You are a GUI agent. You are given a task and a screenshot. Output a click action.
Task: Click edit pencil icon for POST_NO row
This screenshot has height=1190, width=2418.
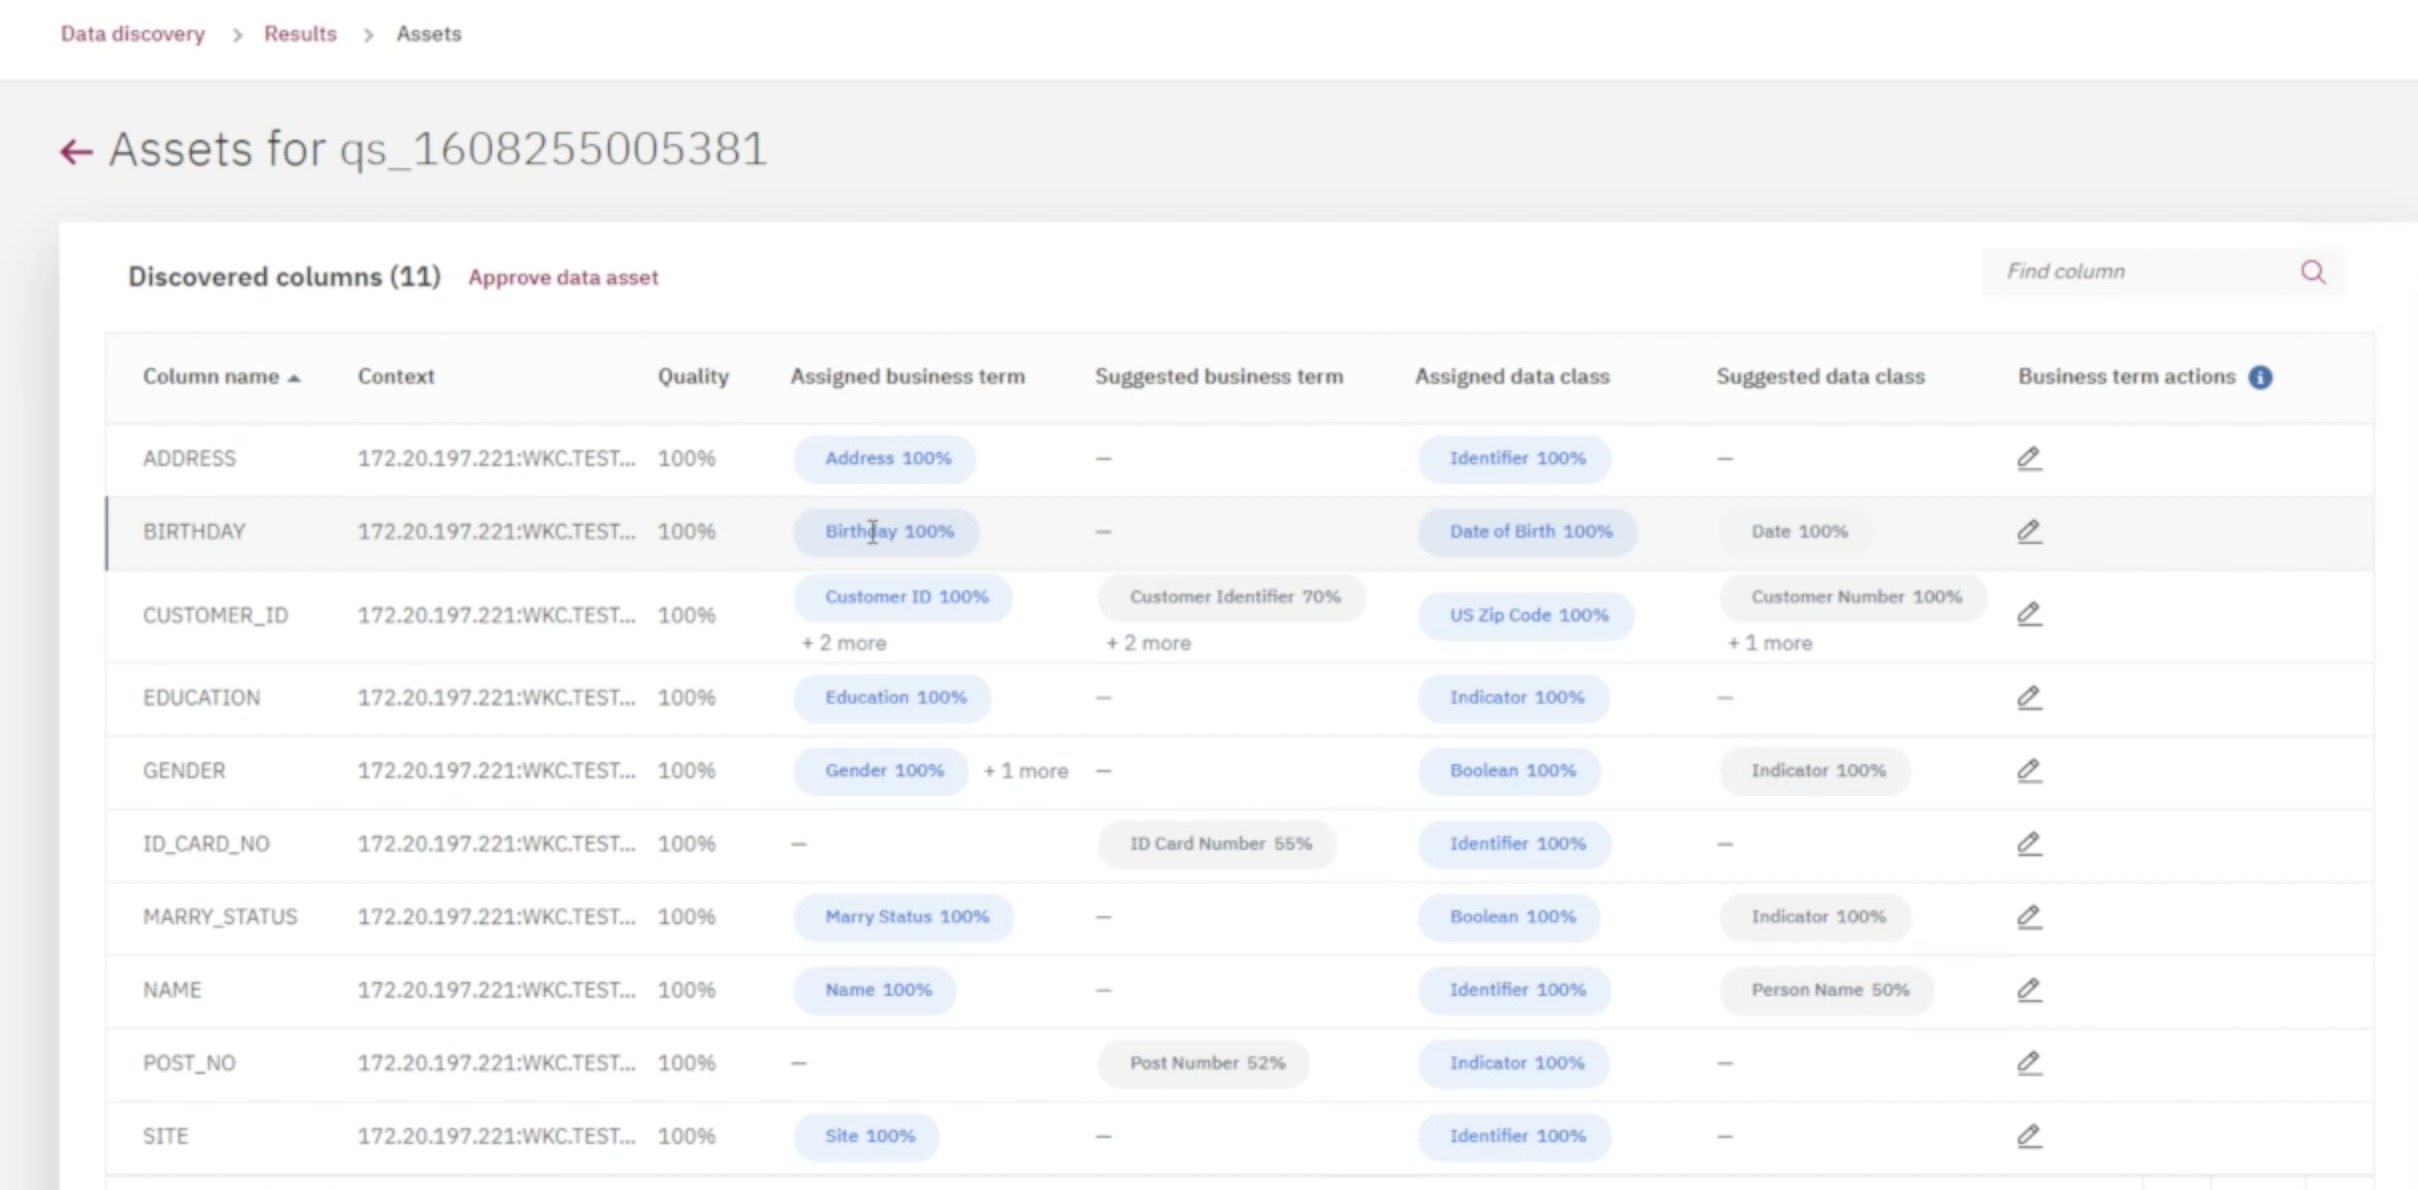[x=2029, y=1062]
